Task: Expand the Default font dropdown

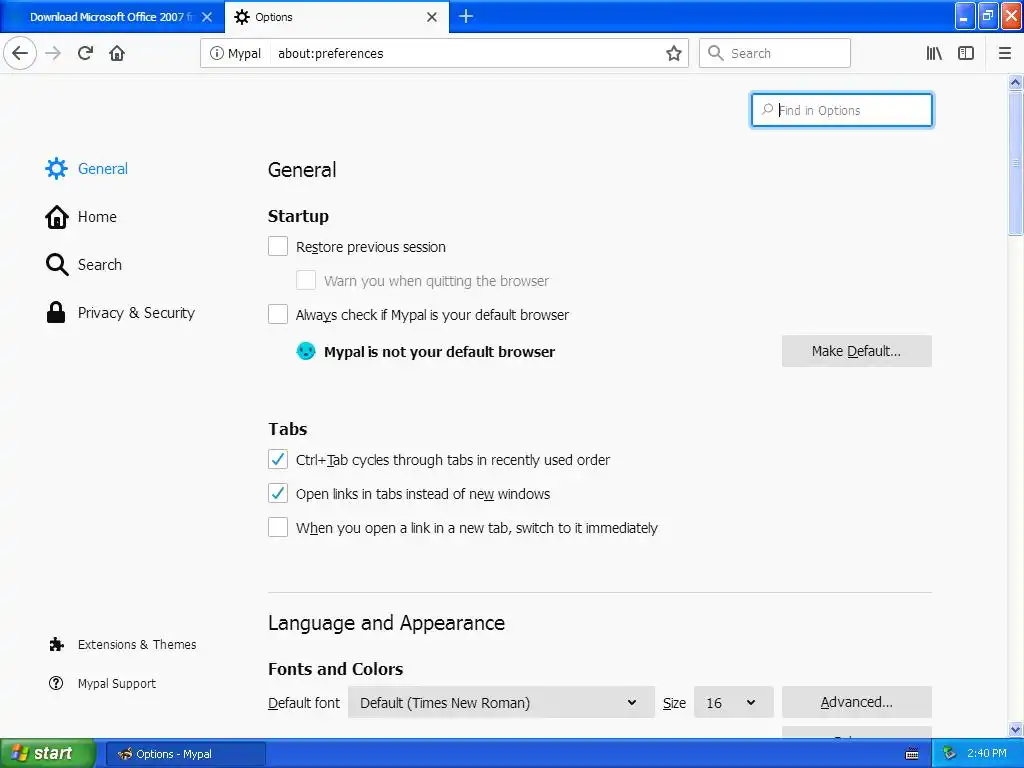Action: [x=501, y=702]
